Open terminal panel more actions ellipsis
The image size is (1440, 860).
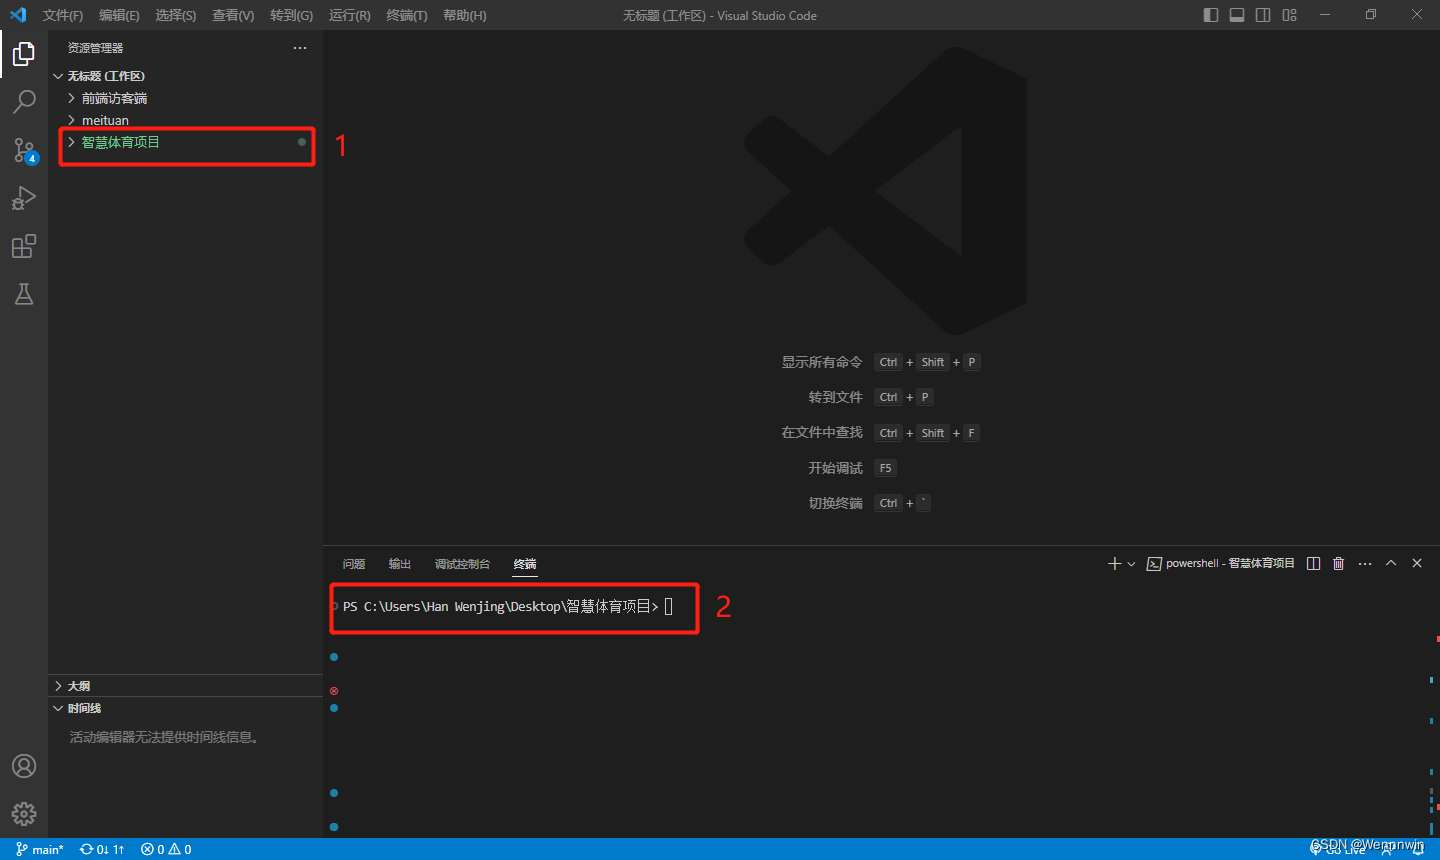[1365, 564]
